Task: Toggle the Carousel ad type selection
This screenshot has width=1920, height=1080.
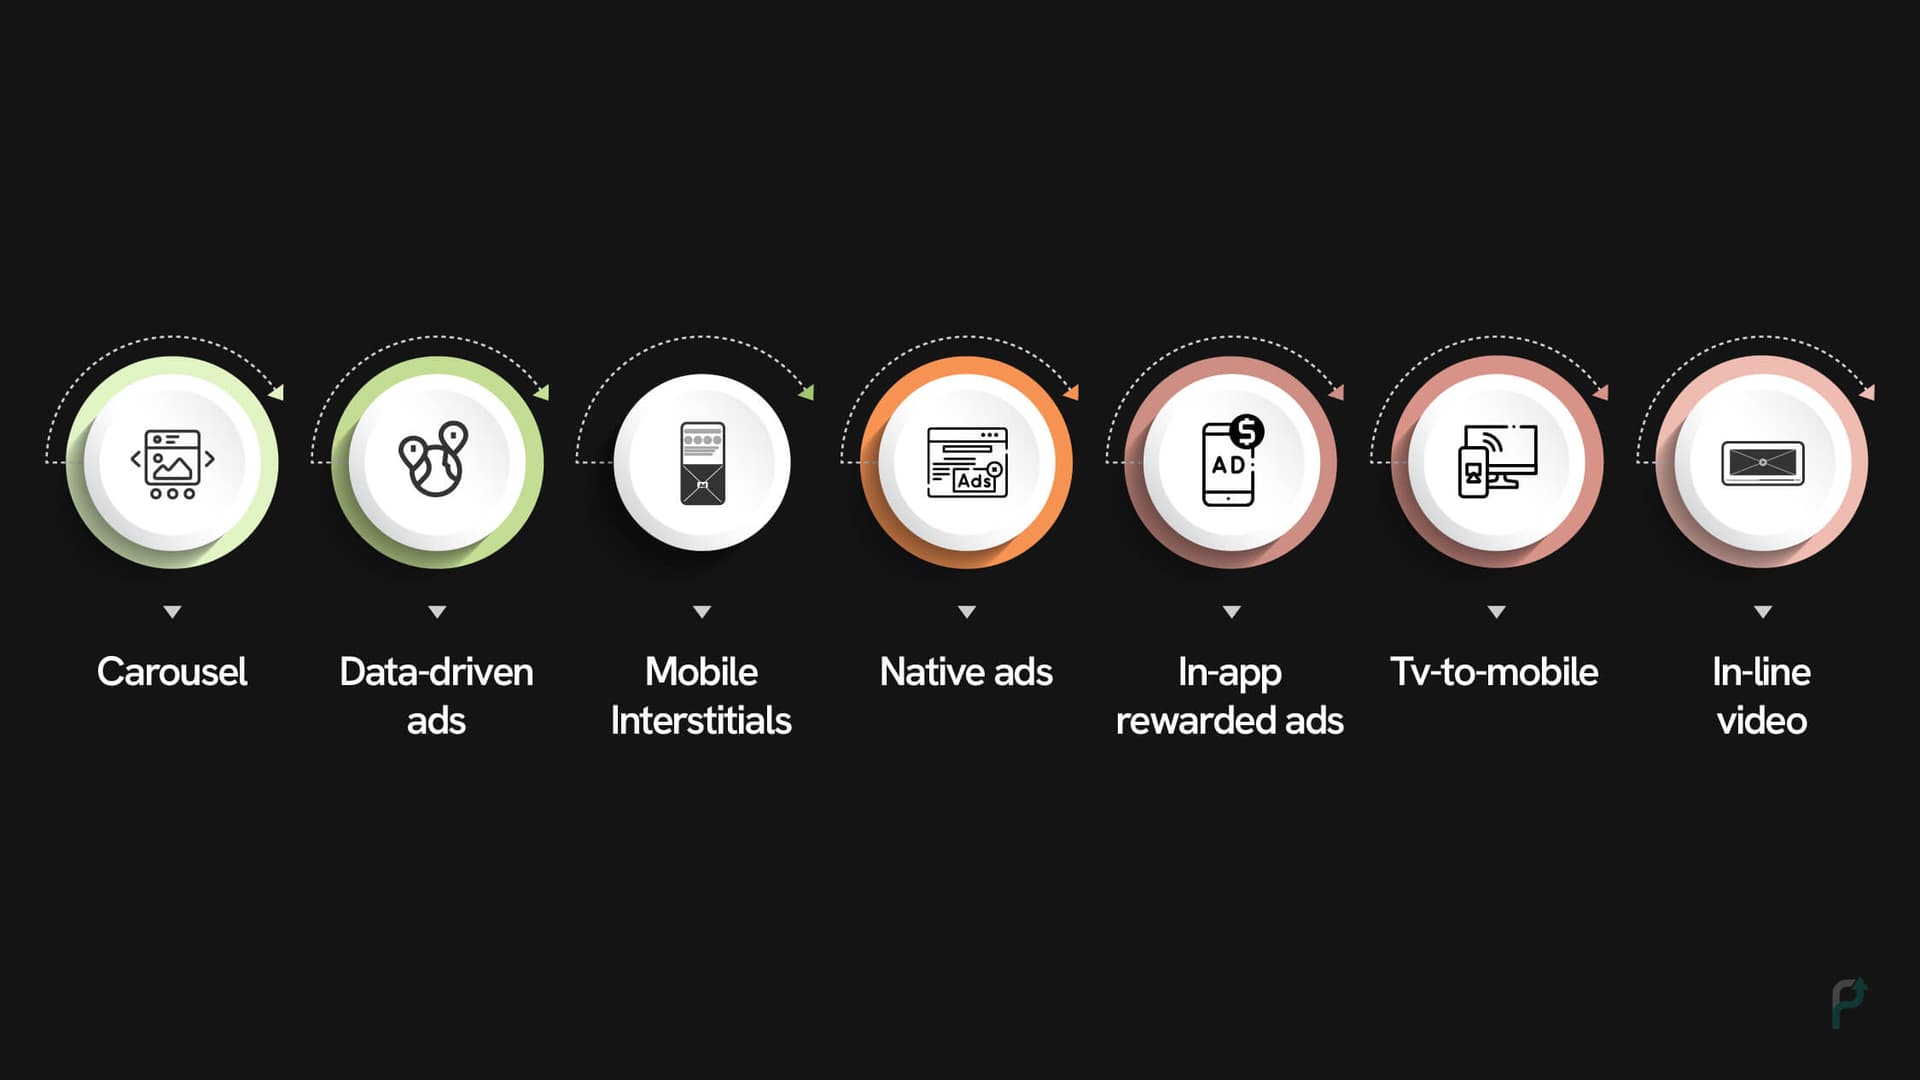Action: (173, 462)
